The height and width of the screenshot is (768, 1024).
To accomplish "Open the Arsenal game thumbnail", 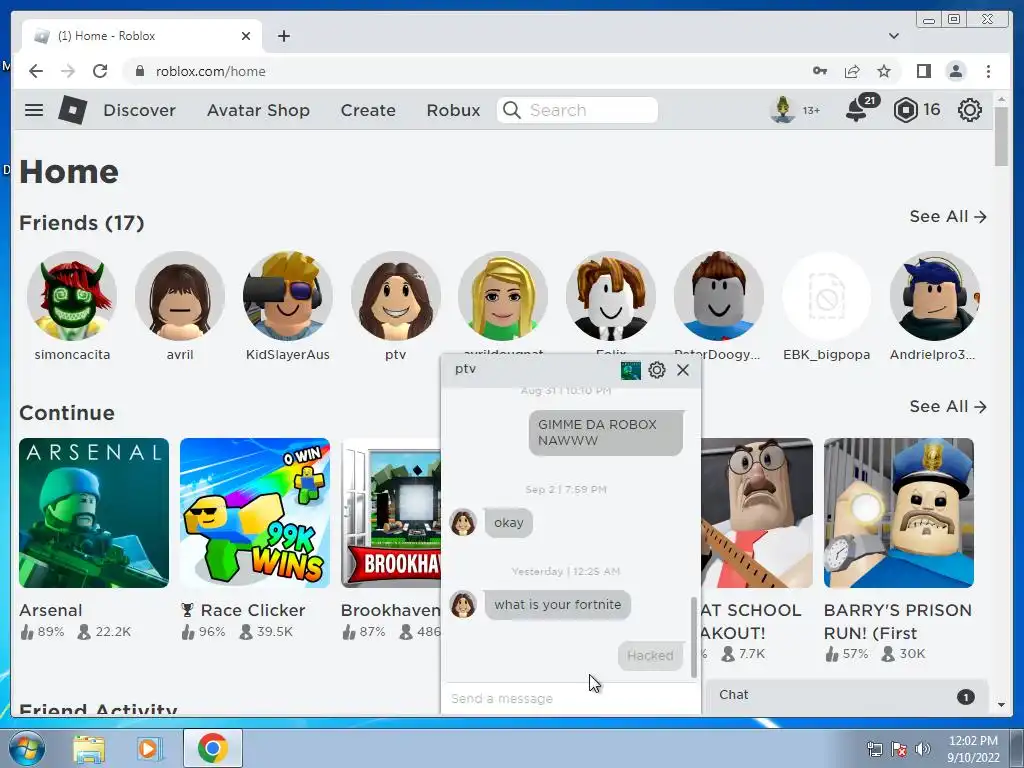I will coord(94,513).
